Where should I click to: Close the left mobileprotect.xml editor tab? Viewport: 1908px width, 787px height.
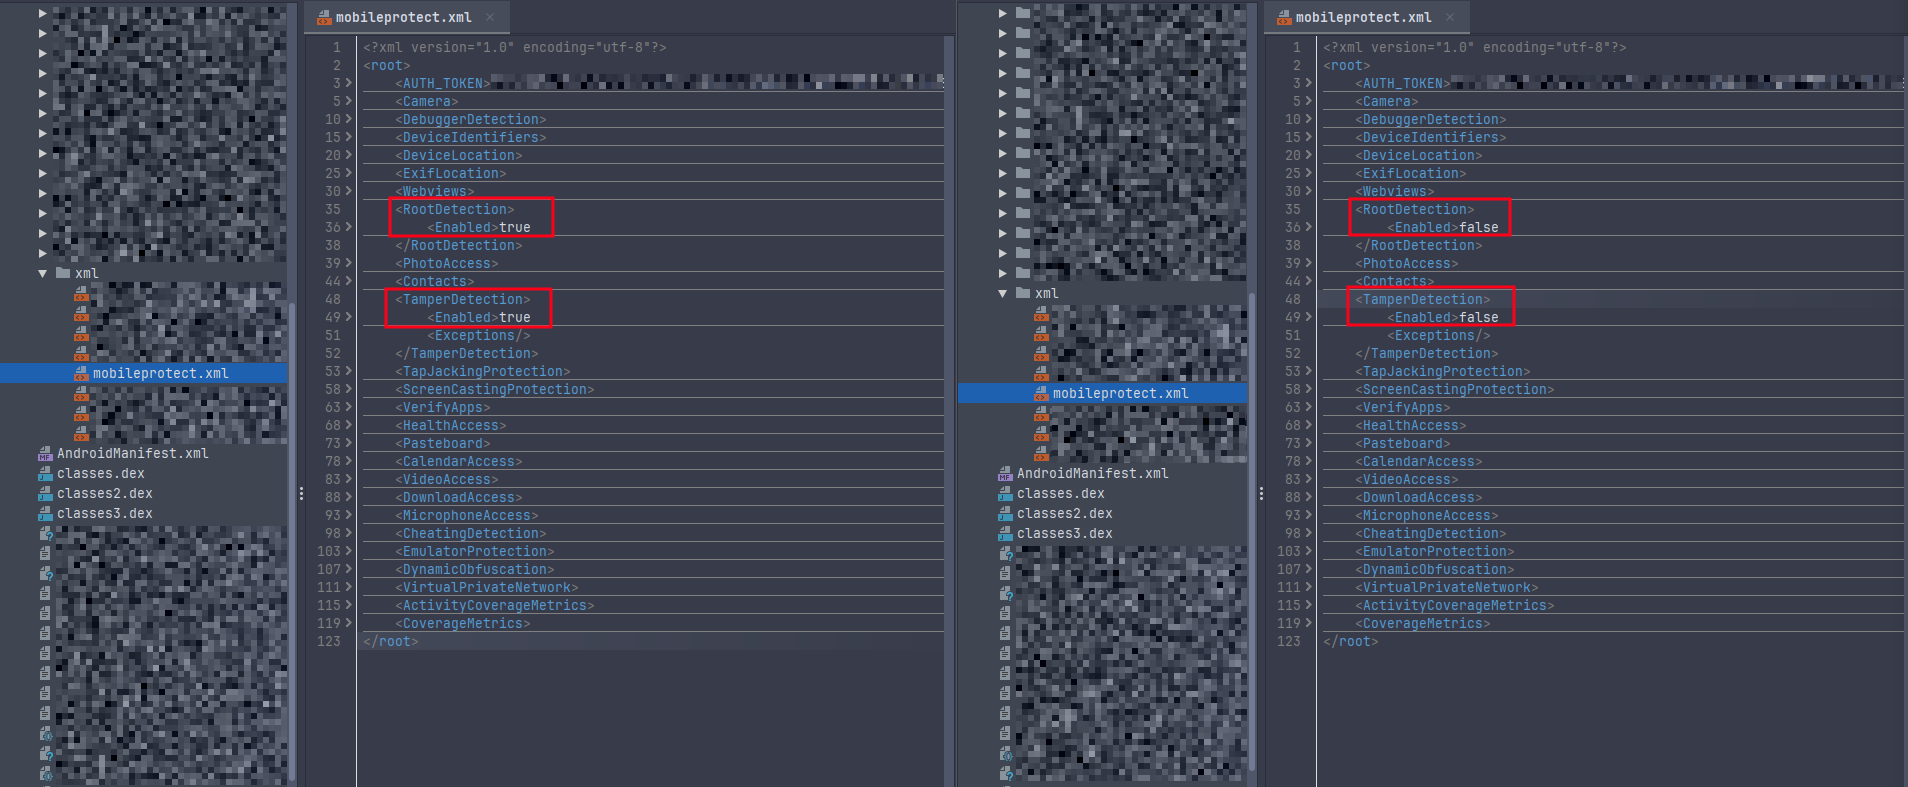point(490,17)
